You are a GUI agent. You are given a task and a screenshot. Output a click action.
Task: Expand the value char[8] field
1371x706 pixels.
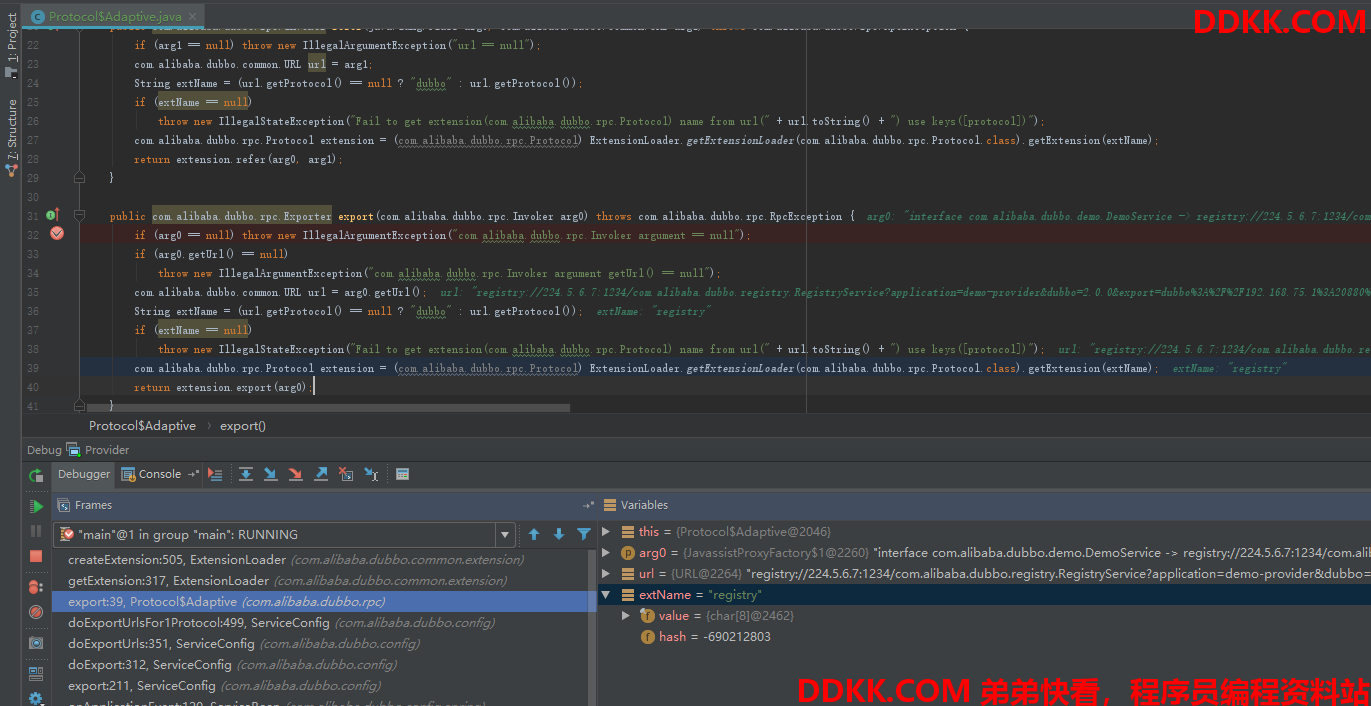pyautogui.click(x=626, y=616)
